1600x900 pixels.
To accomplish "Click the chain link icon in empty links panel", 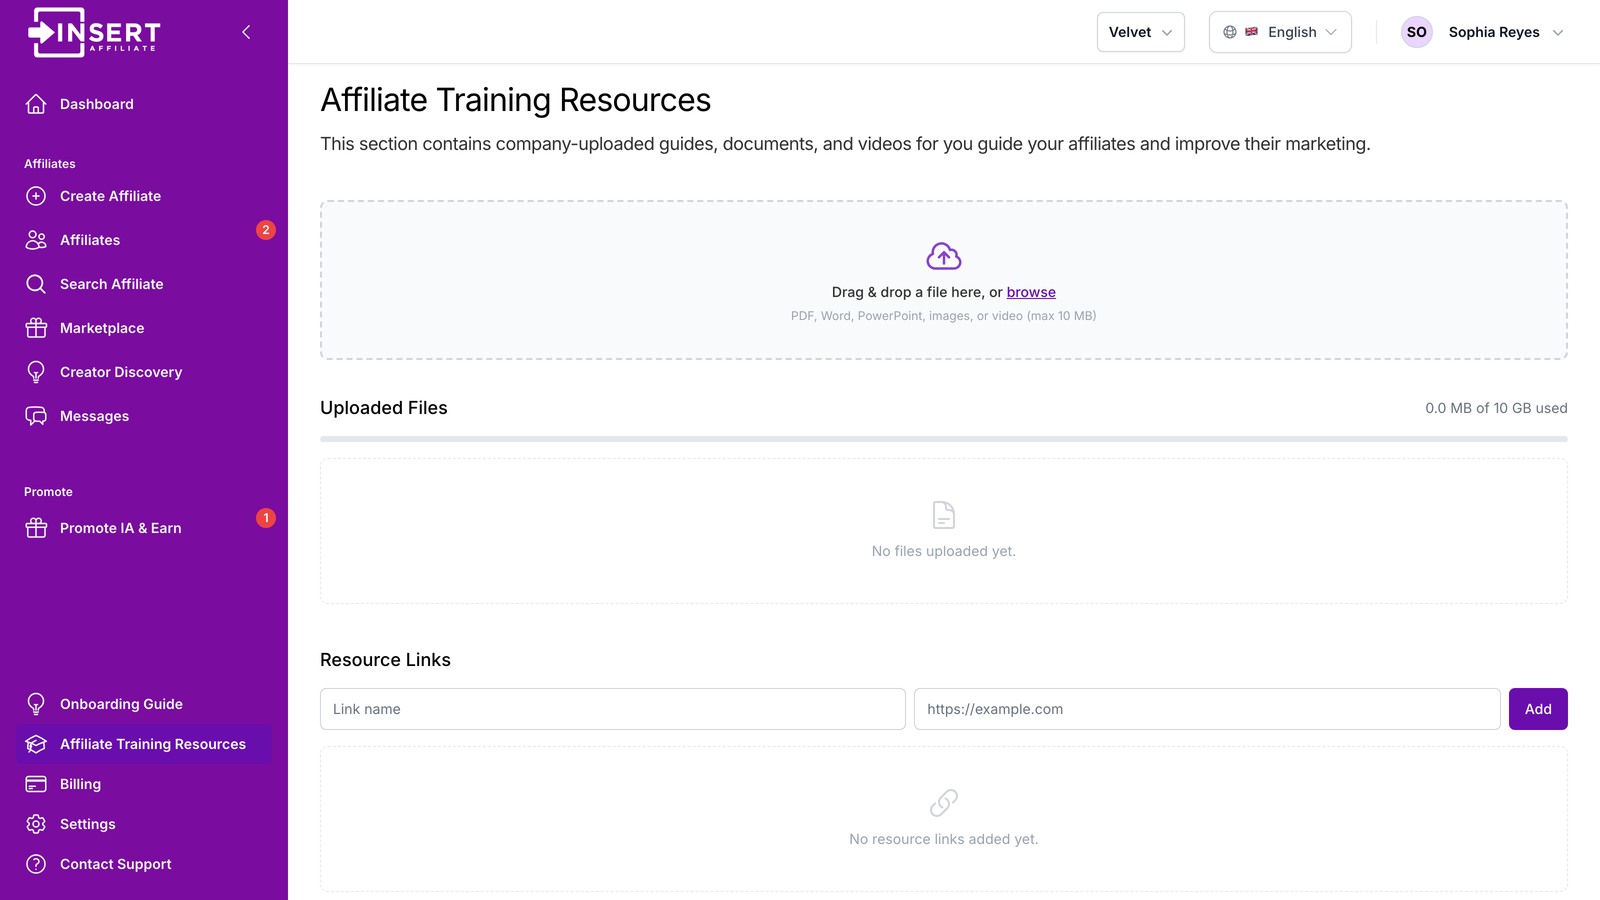I will coord(944,803).
